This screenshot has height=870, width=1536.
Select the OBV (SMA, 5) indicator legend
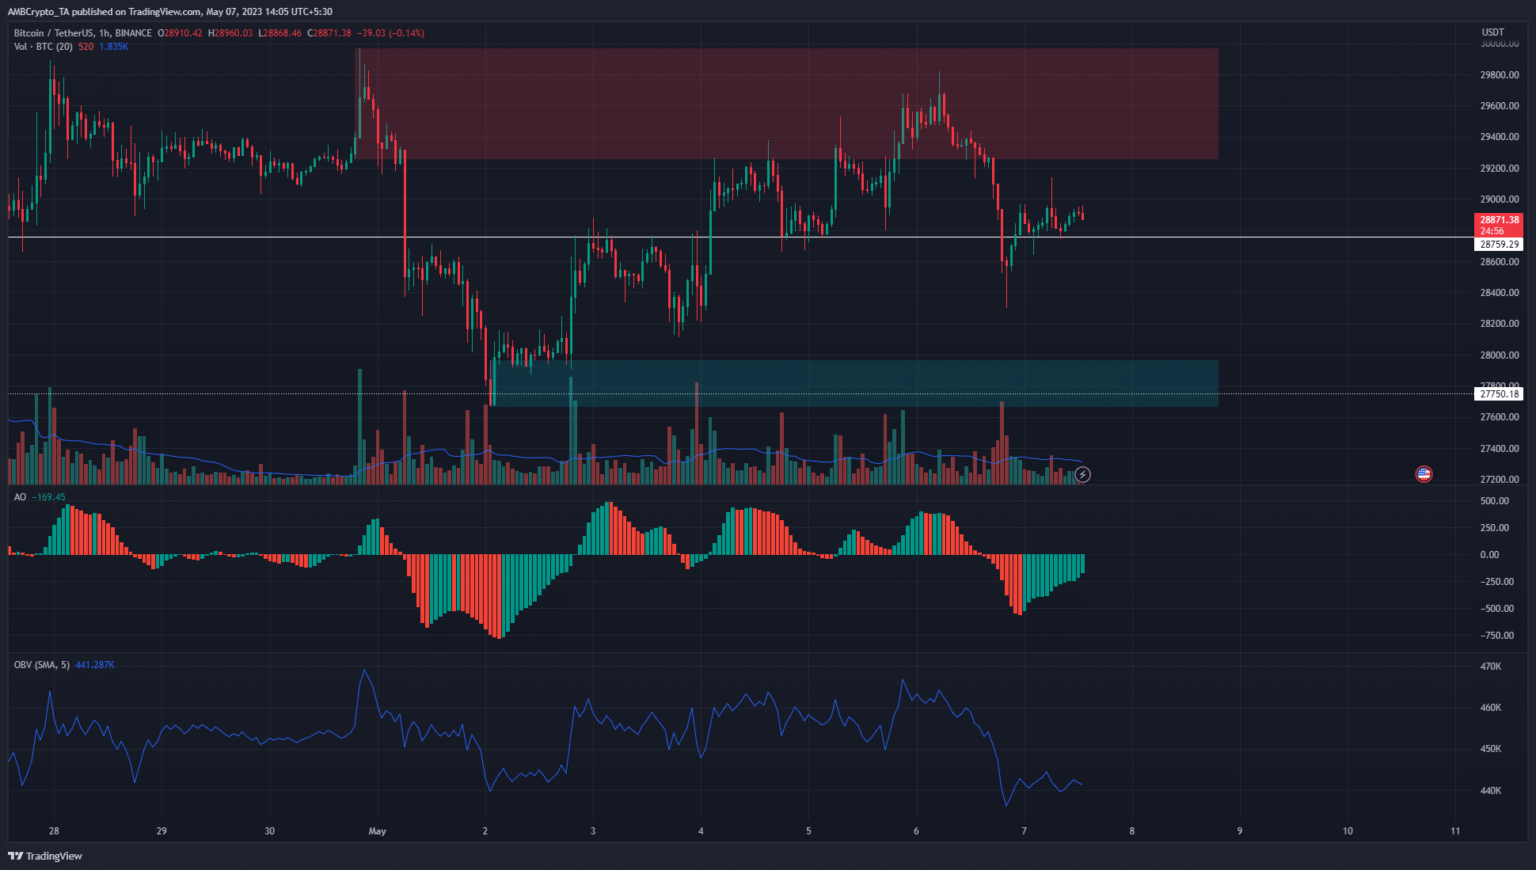click(41, 665)
